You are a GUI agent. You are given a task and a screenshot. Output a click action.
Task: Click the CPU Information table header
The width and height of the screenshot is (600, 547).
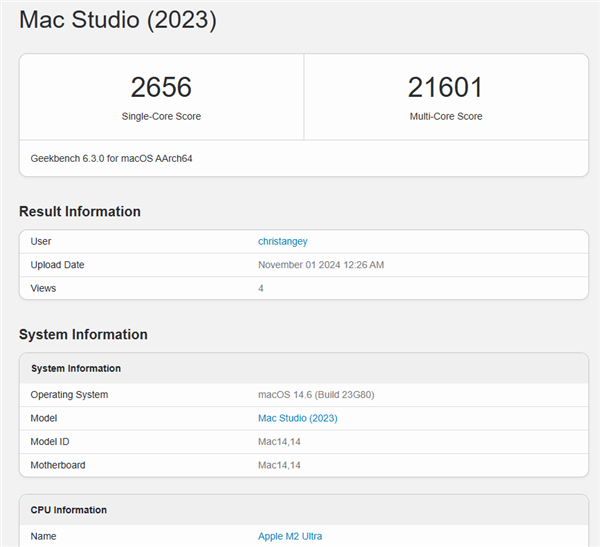(69, 510)
